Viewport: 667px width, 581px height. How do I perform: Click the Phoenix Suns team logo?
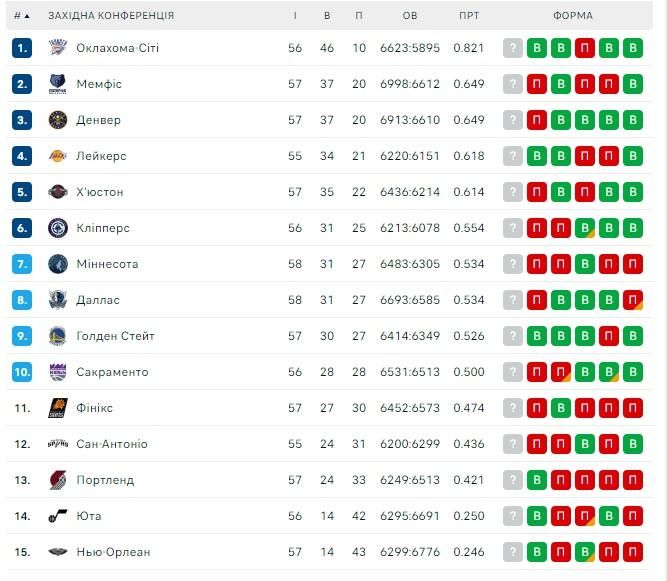pos(57,408)
